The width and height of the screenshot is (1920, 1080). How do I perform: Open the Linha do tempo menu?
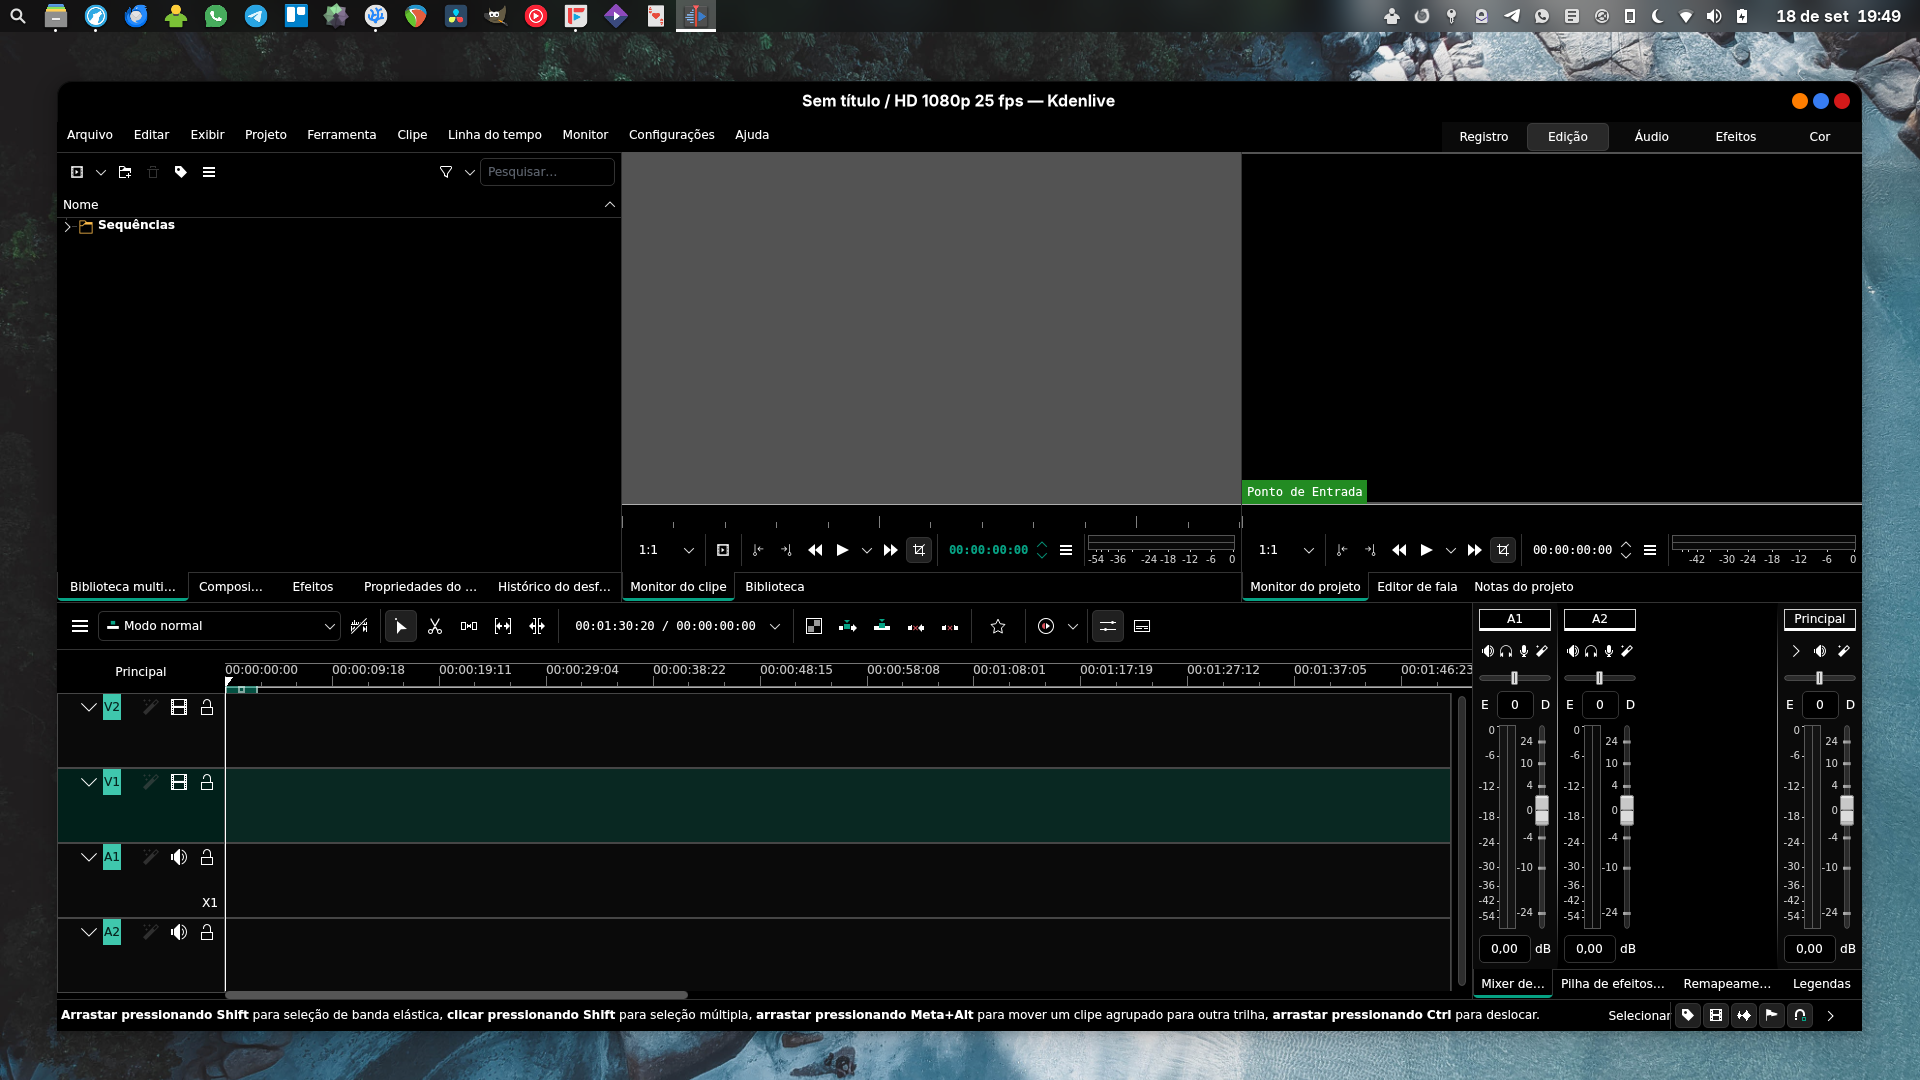[x=494, y=135]
